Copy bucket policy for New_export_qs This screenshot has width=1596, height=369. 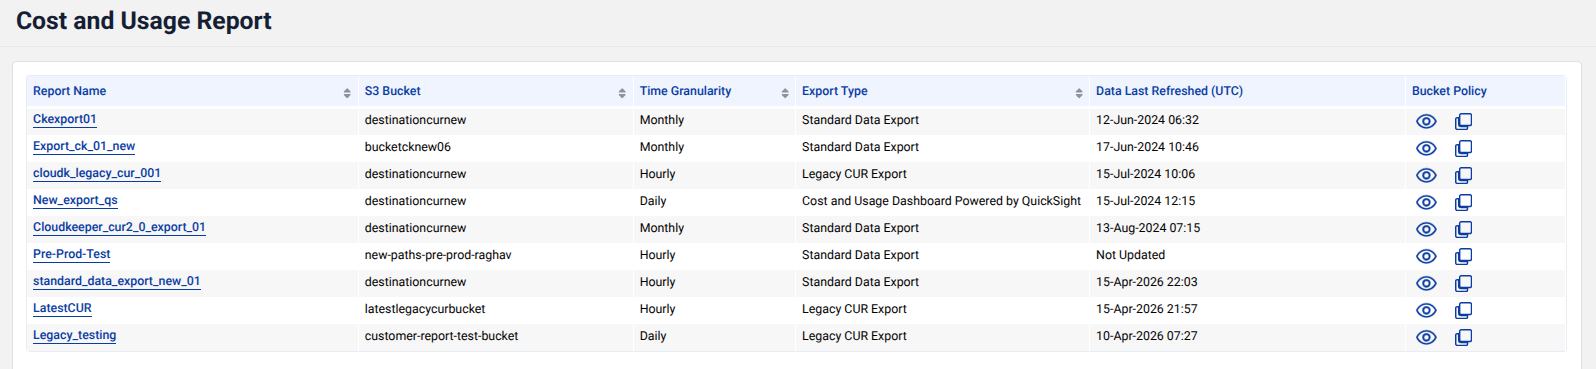[x=1463, y=202]
